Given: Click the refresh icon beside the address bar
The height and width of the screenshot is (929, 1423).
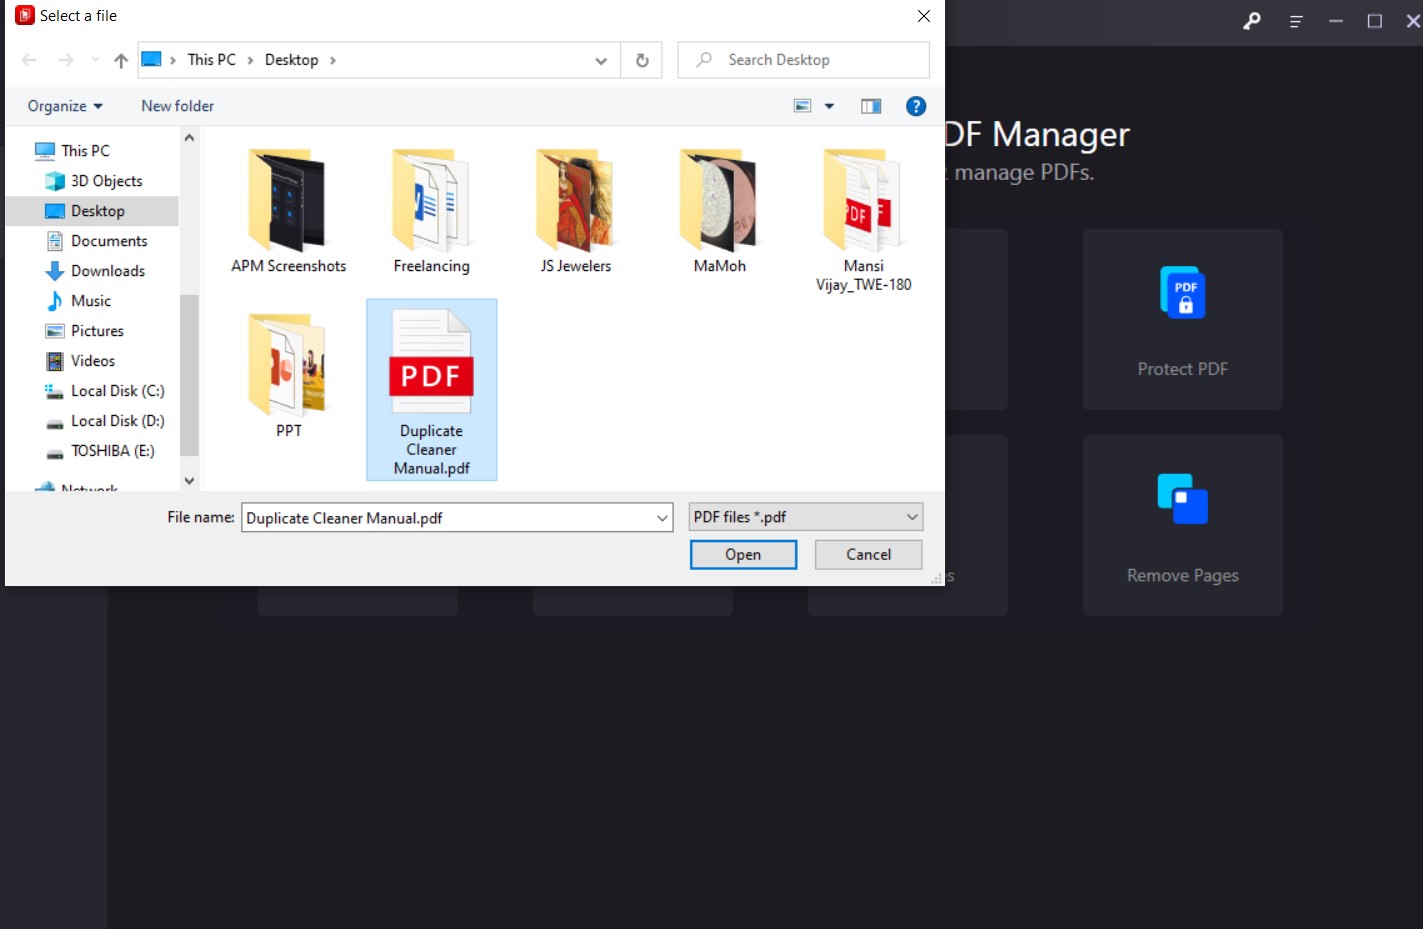Looking at the screenshot, I should point(641,59).
